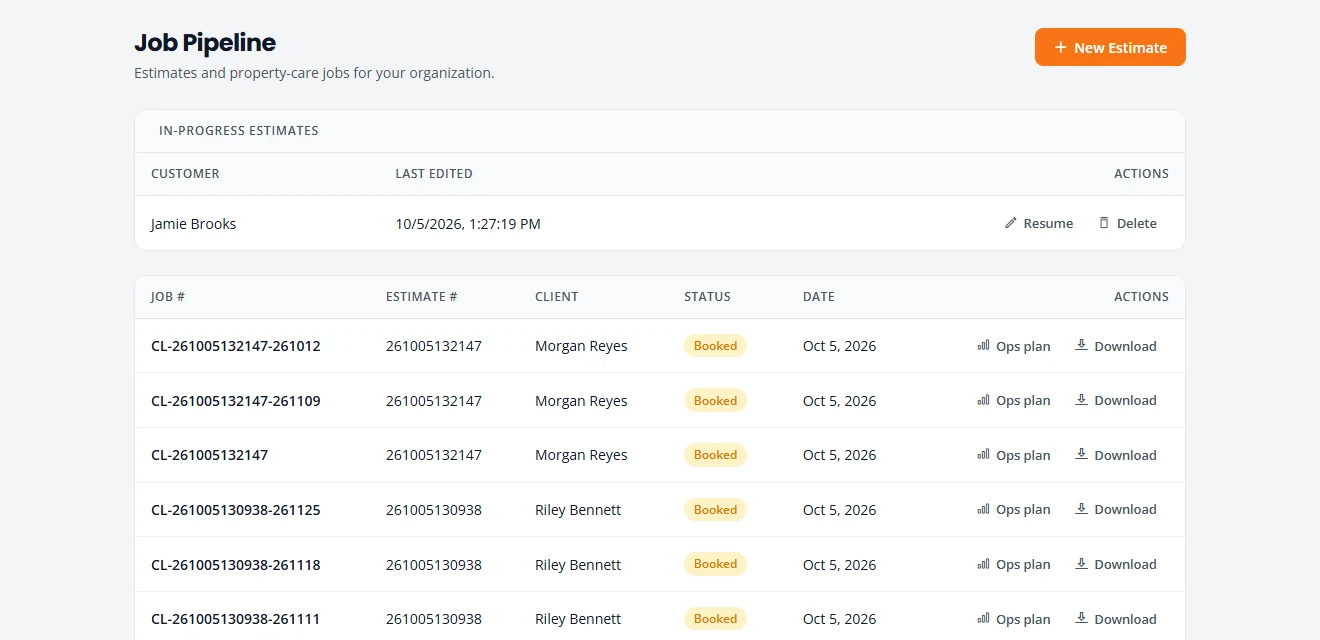
Task: Delete Jamie Brooks estimate
Action: click(x=1127, y=223)
